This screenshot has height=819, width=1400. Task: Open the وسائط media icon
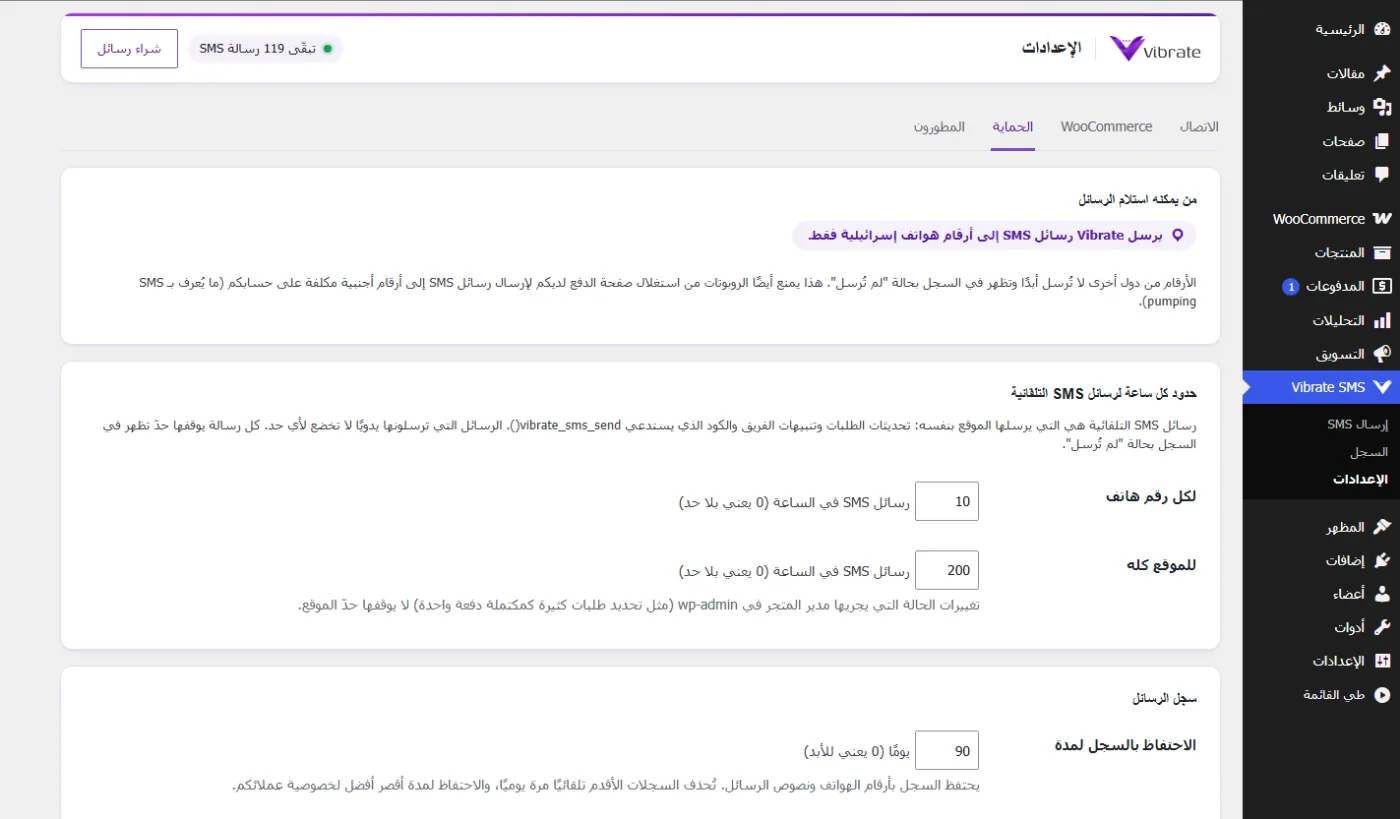pos(1382,107)
